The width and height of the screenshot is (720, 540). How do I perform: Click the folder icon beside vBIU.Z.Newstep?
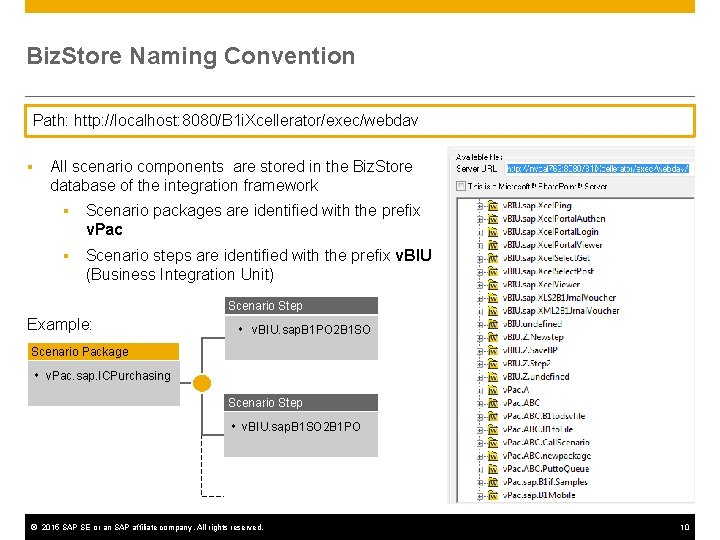click(x=493, y=338)
